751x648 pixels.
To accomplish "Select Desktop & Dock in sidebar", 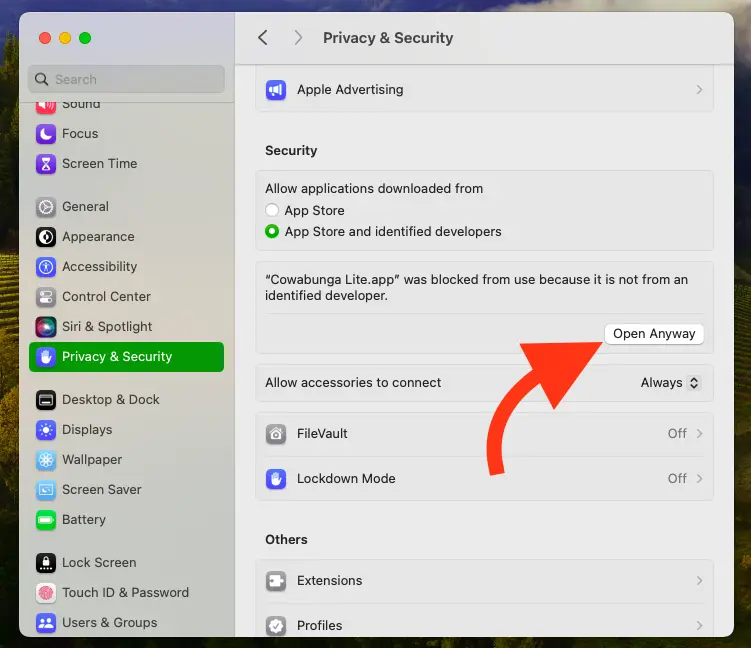I will point(126,400).
